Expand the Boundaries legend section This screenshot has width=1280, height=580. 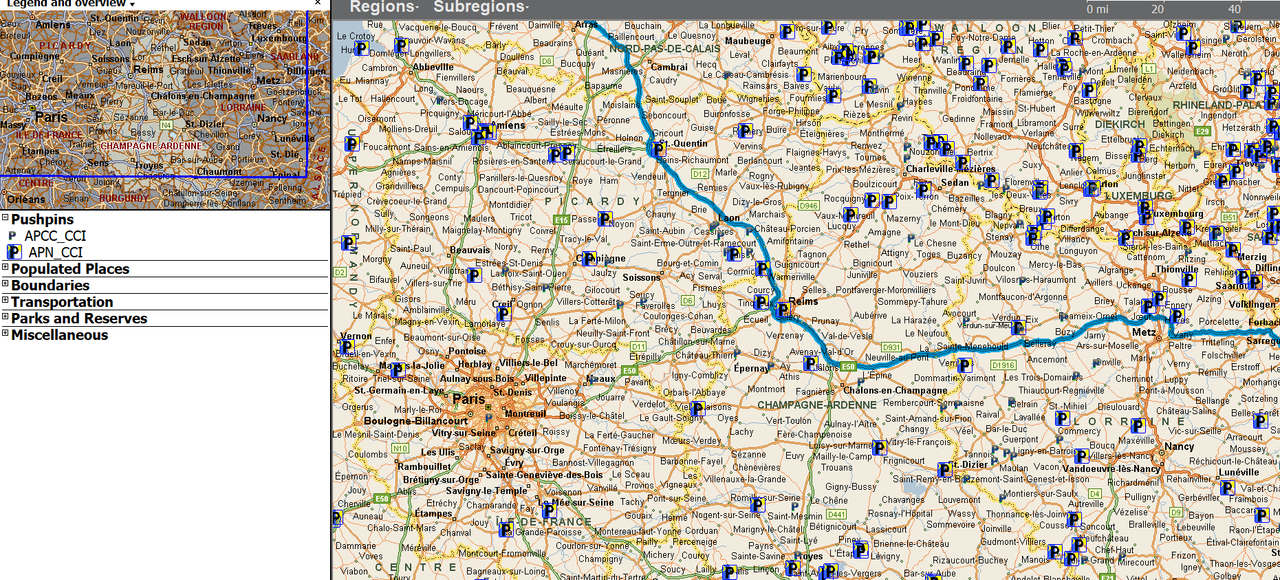(5, 285)
